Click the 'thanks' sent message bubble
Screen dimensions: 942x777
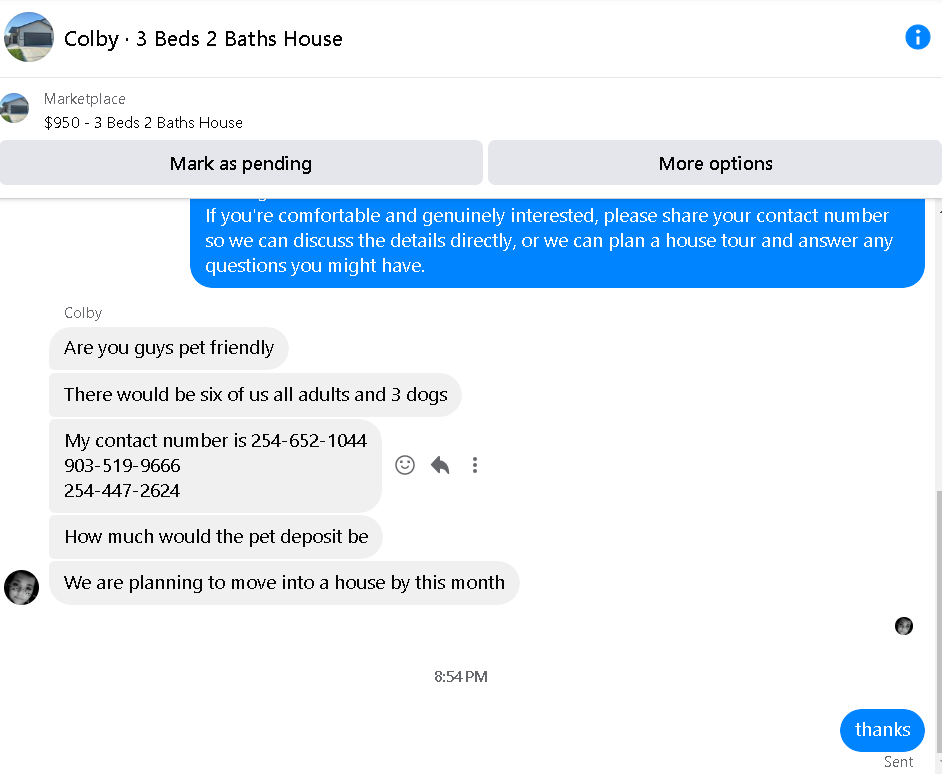click(x=882, y=730)
